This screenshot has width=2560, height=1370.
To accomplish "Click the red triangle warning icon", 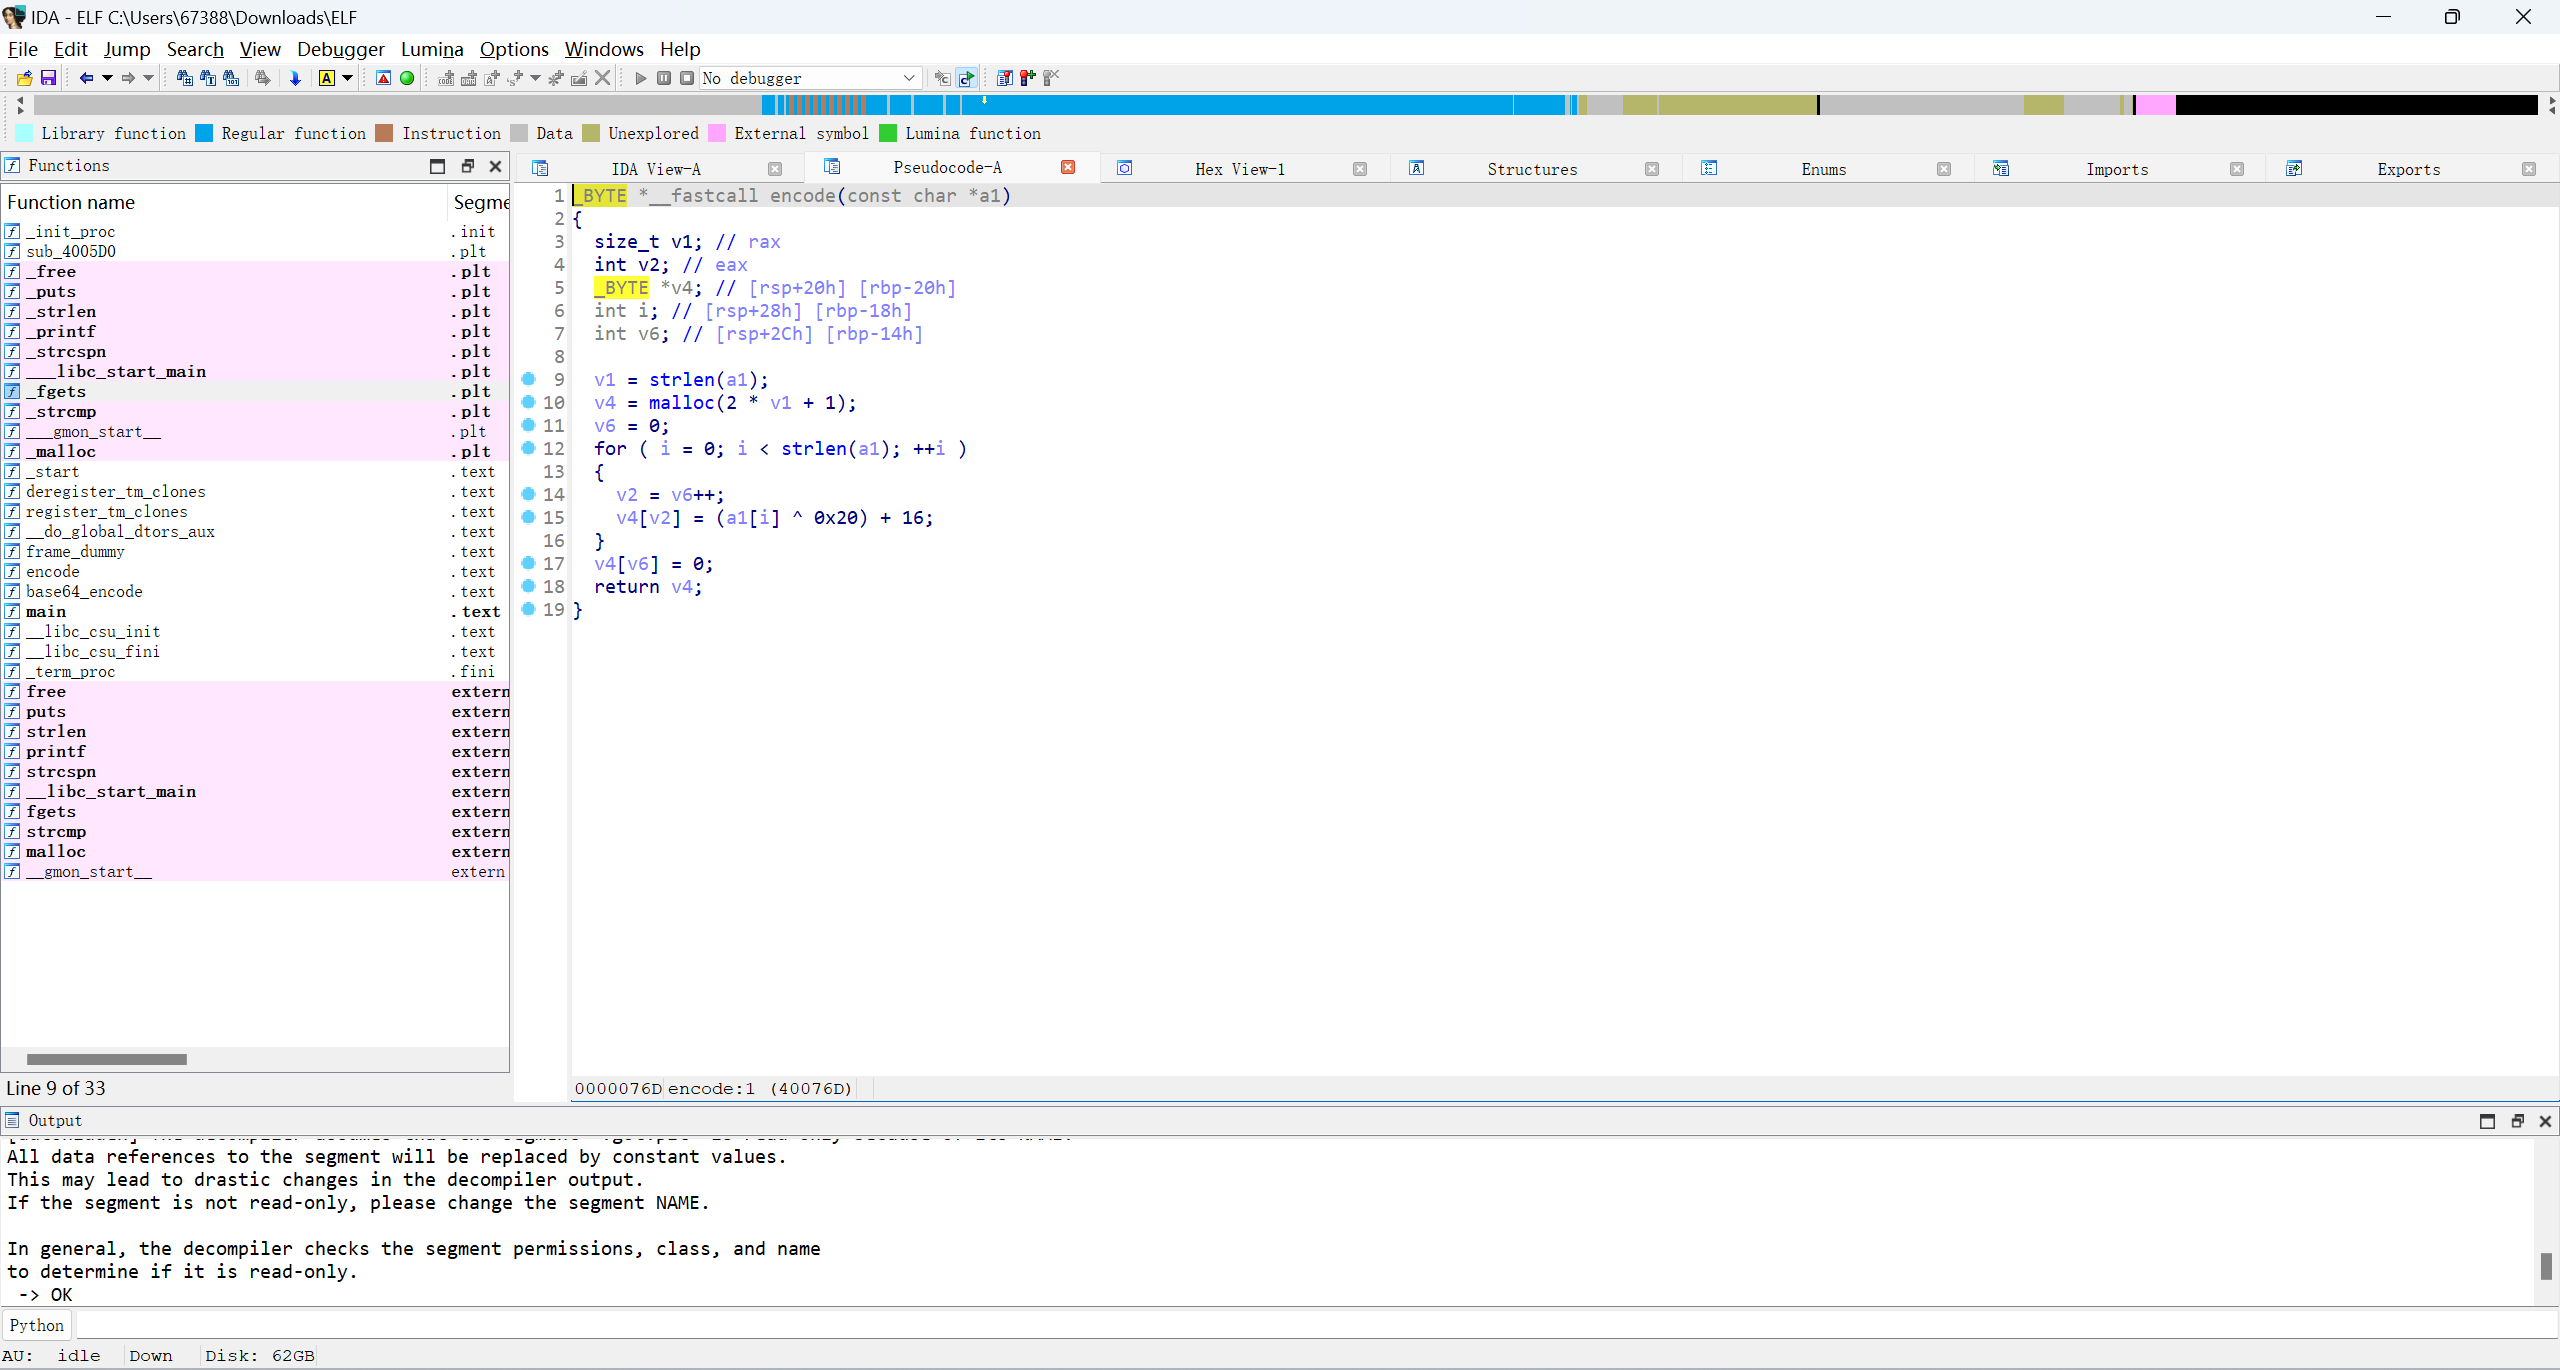I will tap(383, 78).
